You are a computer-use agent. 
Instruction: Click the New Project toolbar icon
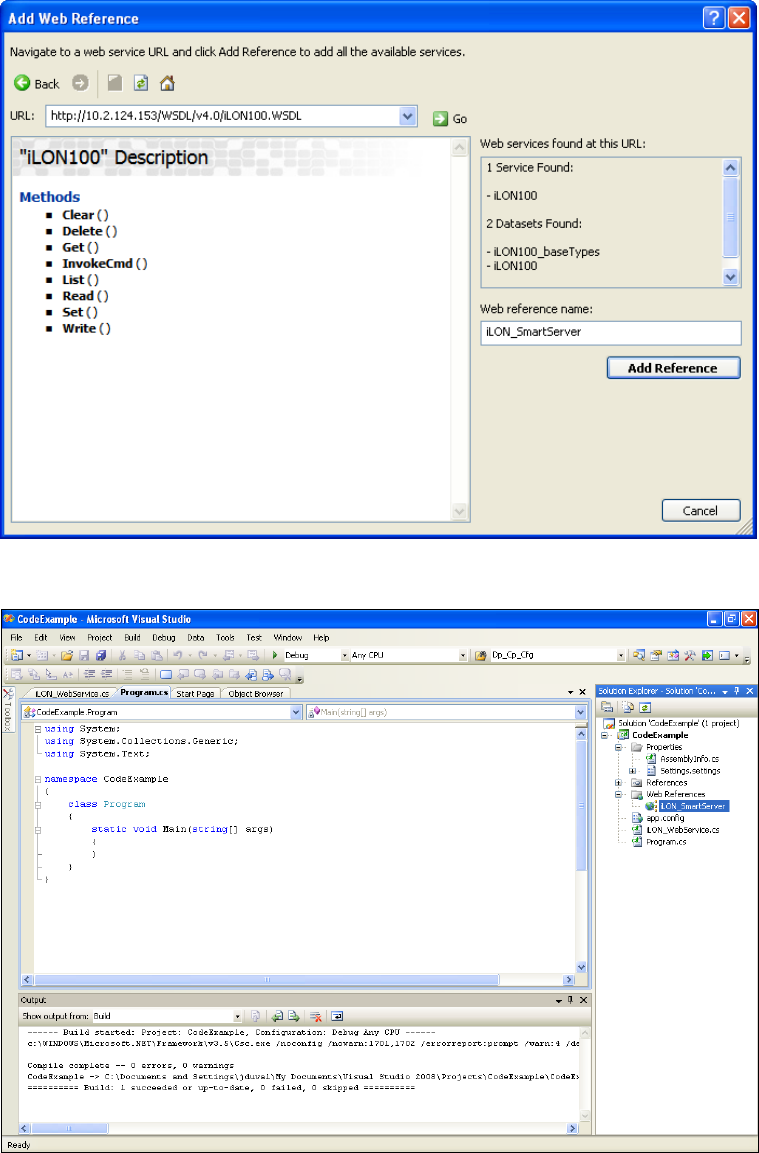17,654
